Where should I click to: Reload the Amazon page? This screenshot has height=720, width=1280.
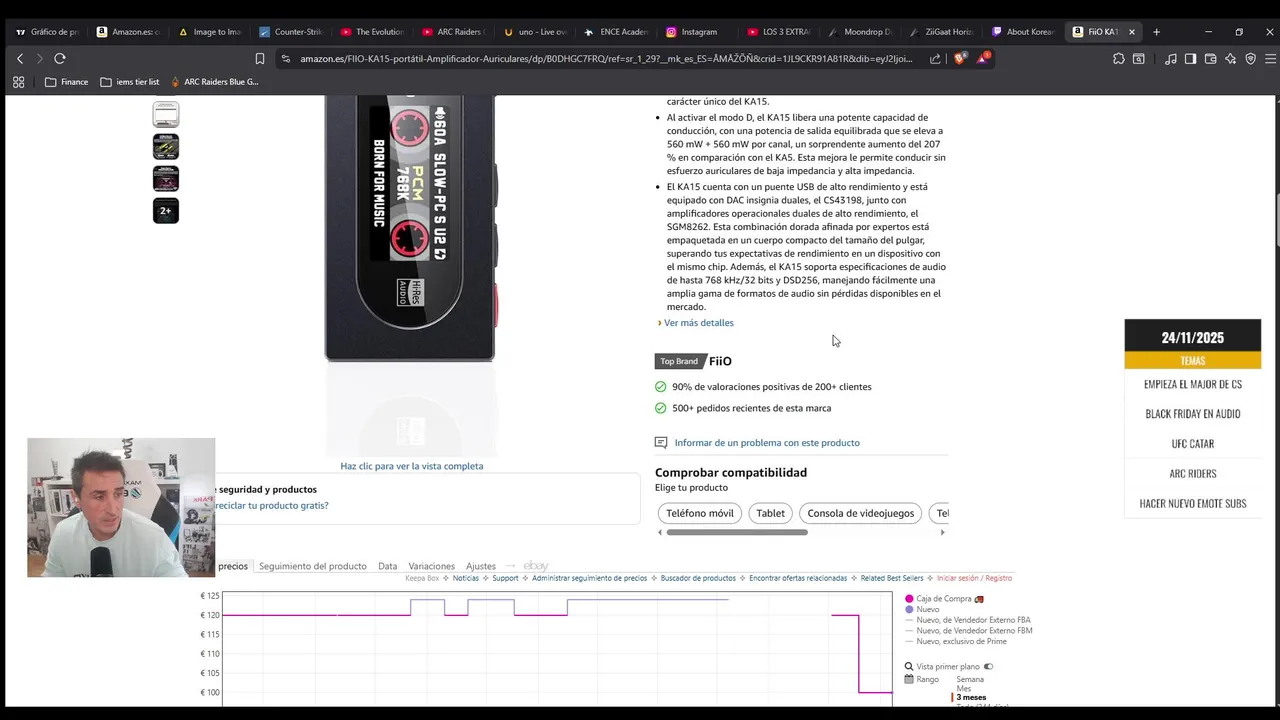[x=60, y=59]
